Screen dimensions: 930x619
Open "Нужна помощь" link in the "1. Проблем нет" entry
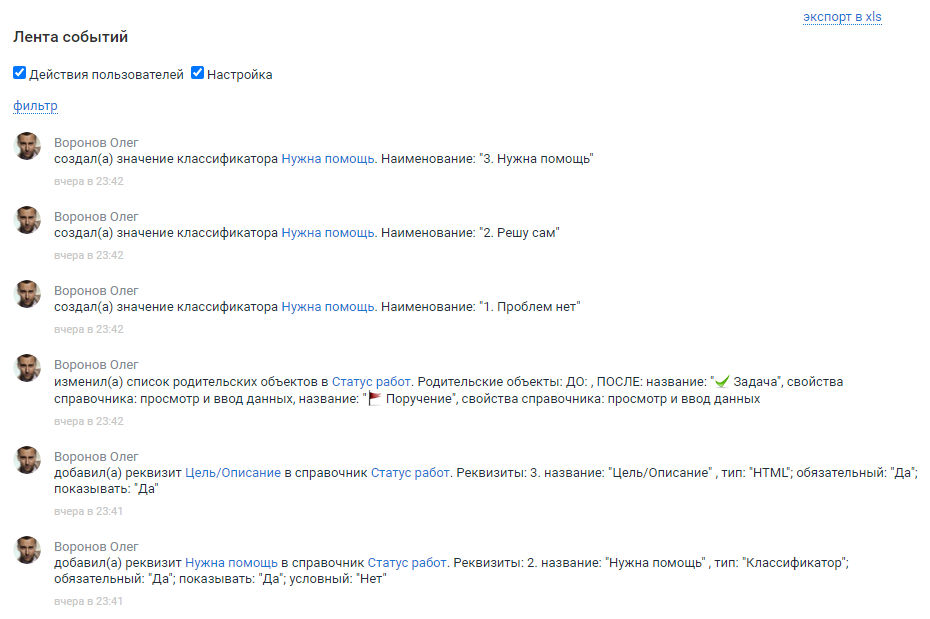(x=328, y=307)
